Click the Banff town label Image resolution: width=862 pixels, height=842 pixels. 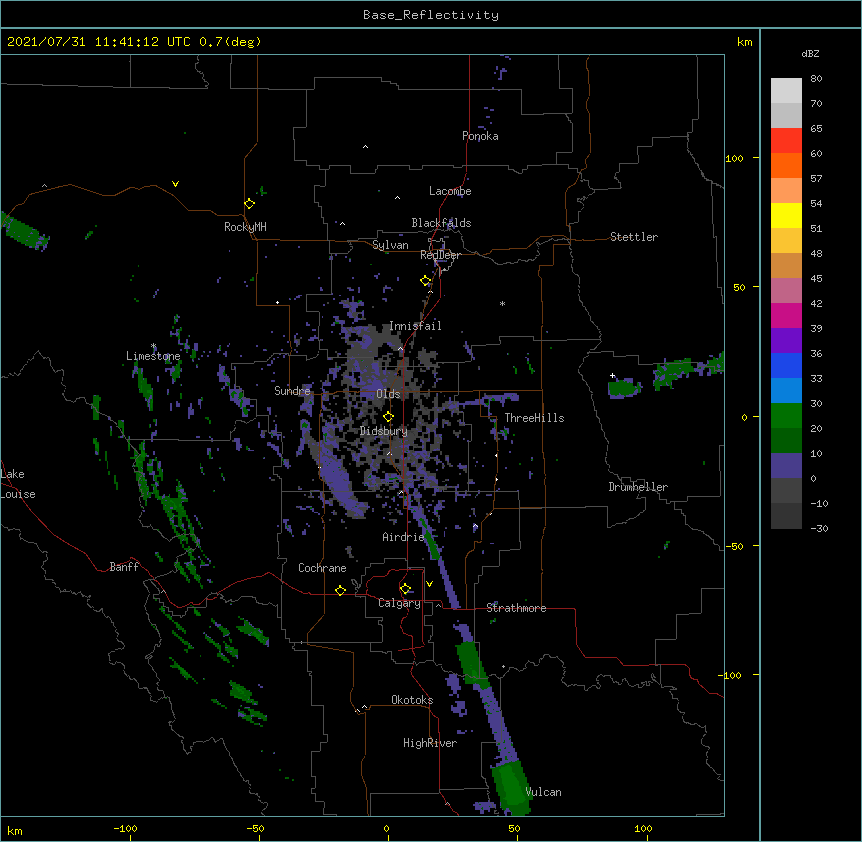tap(124, 567)
